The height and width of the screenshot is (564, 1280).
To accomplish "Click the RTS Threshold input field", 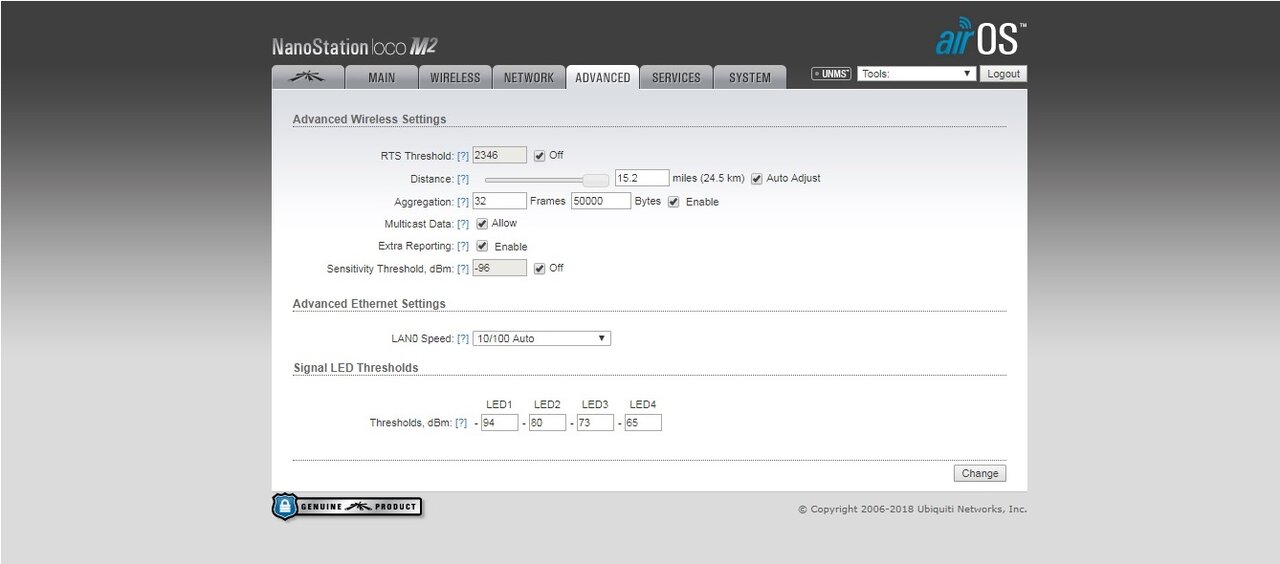I will pyautogui.click(x=499, y=155).
